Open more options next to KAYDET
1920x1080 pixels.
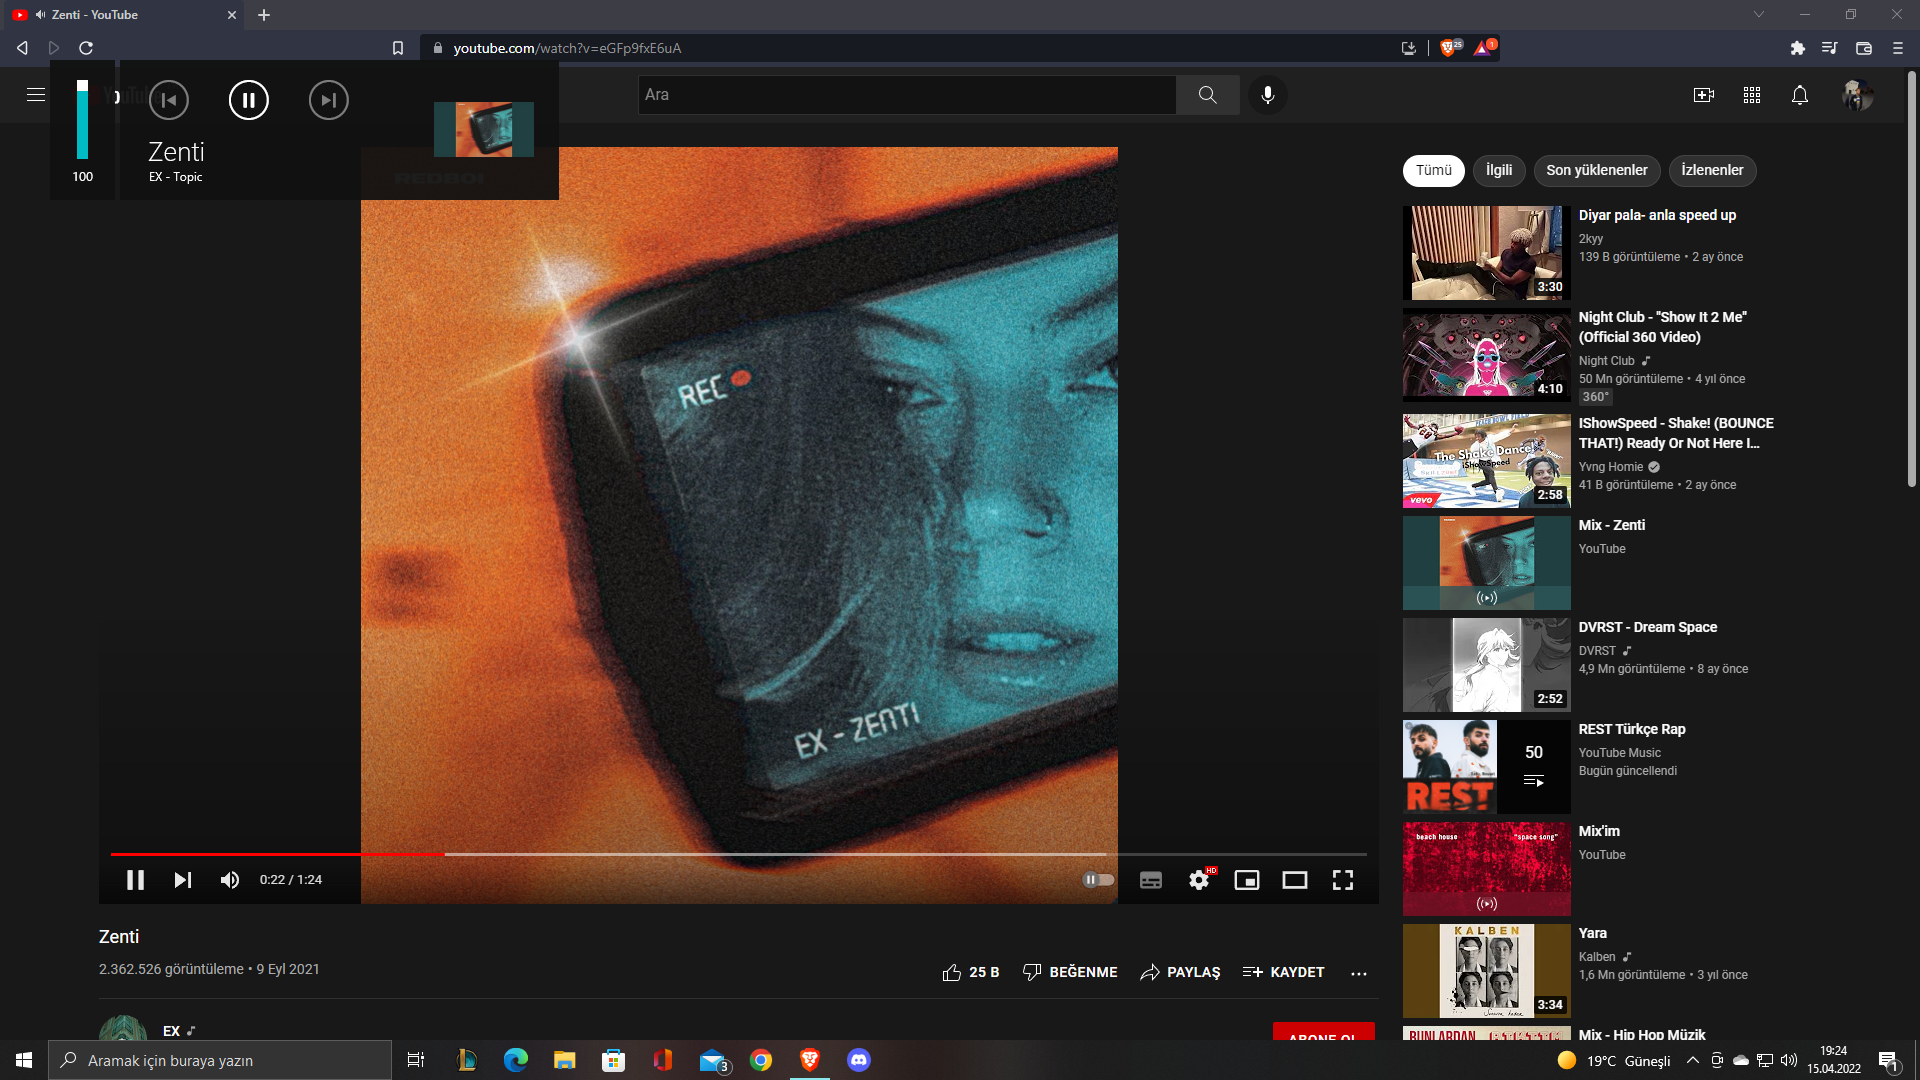[x=1359, y=972]
